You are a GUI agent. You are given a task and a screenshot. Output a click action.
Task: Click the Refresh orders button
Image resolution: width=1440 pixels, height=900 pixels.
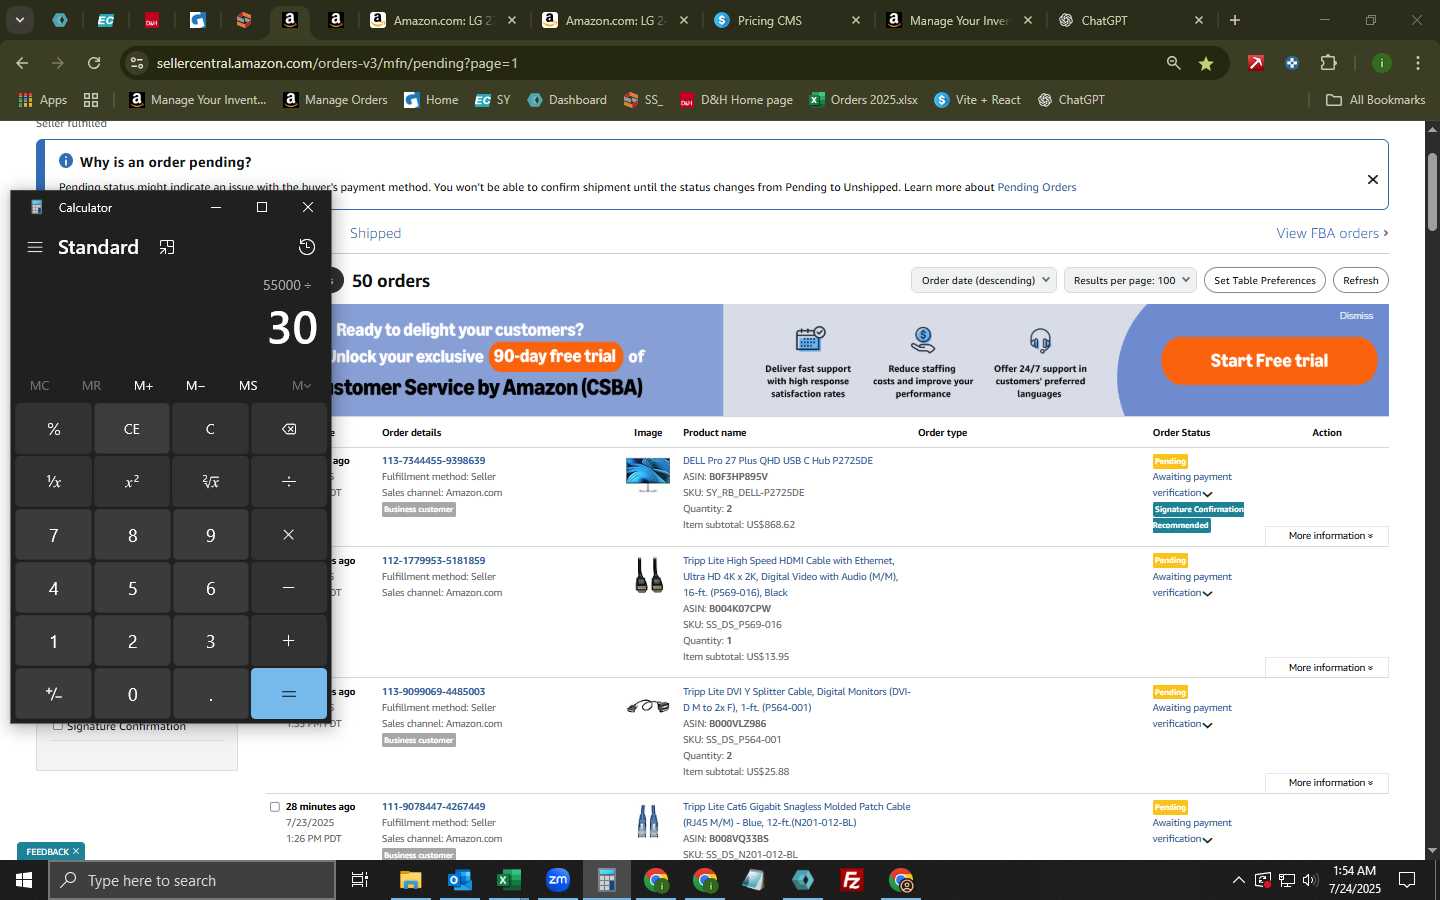1360,280
